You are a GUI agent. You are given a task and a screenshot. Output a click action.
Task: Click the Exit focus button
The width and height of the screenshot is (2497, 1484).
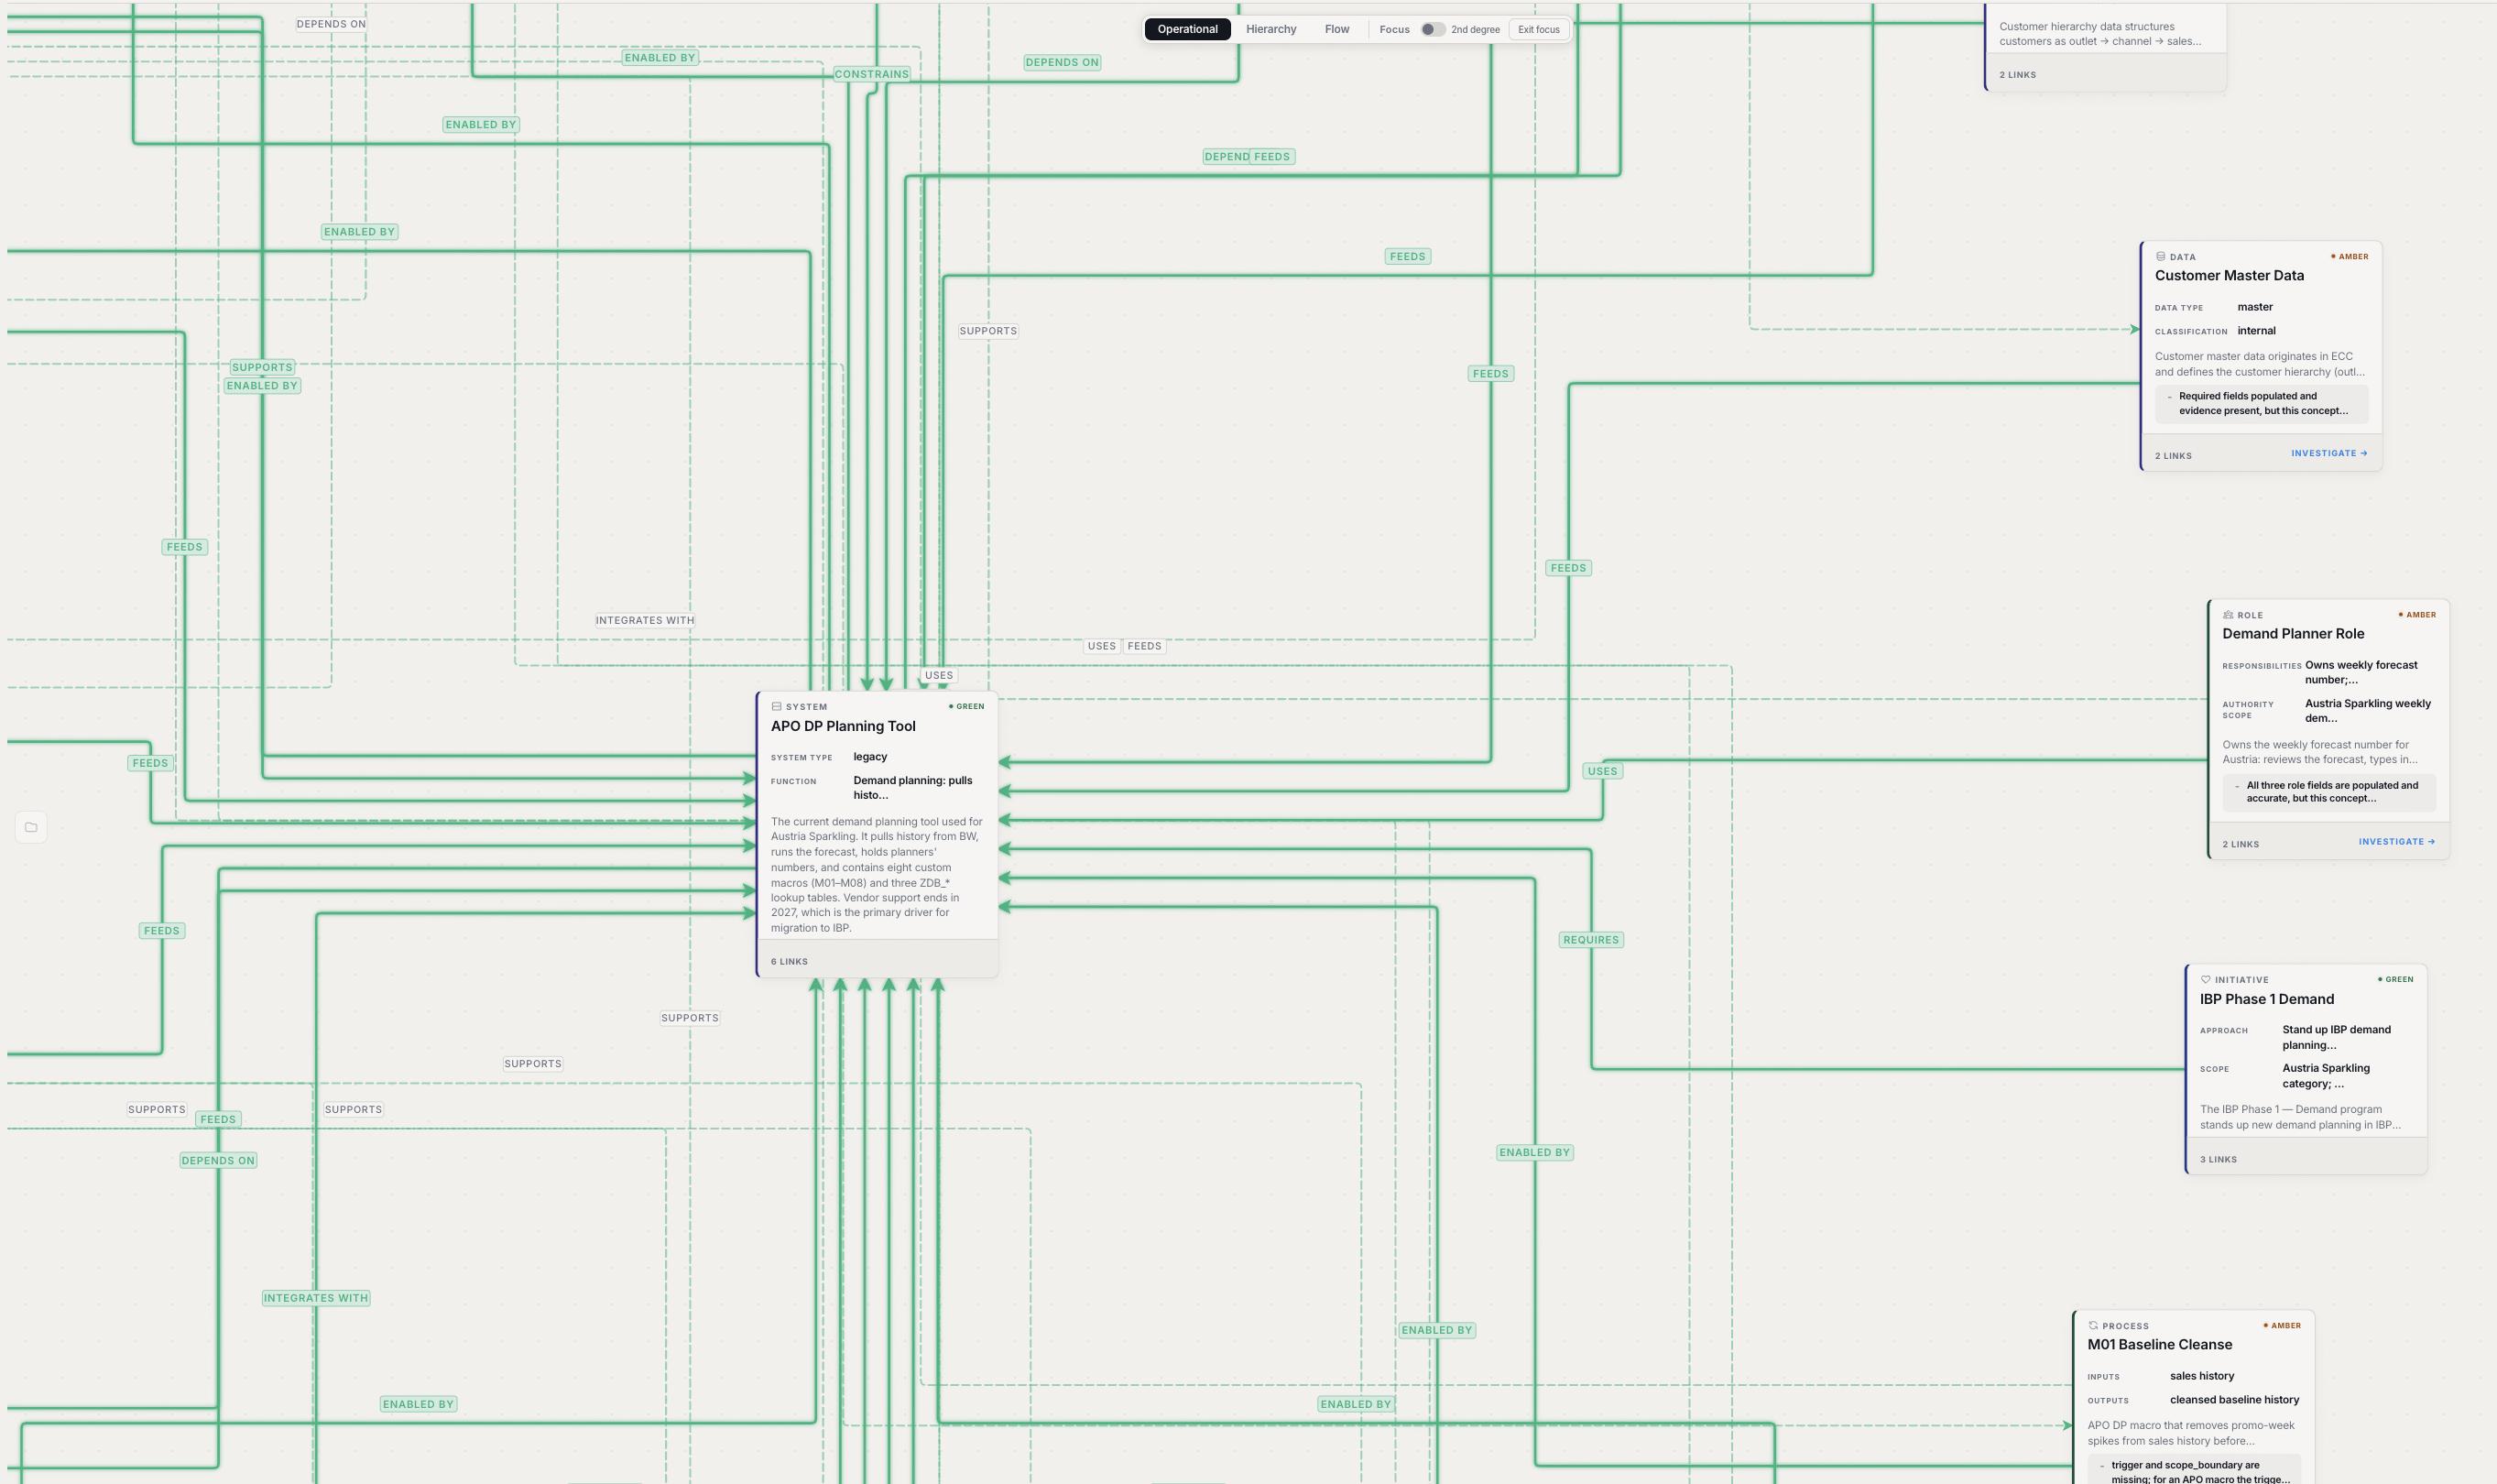pyautogui.click(x=1538, y=29)
